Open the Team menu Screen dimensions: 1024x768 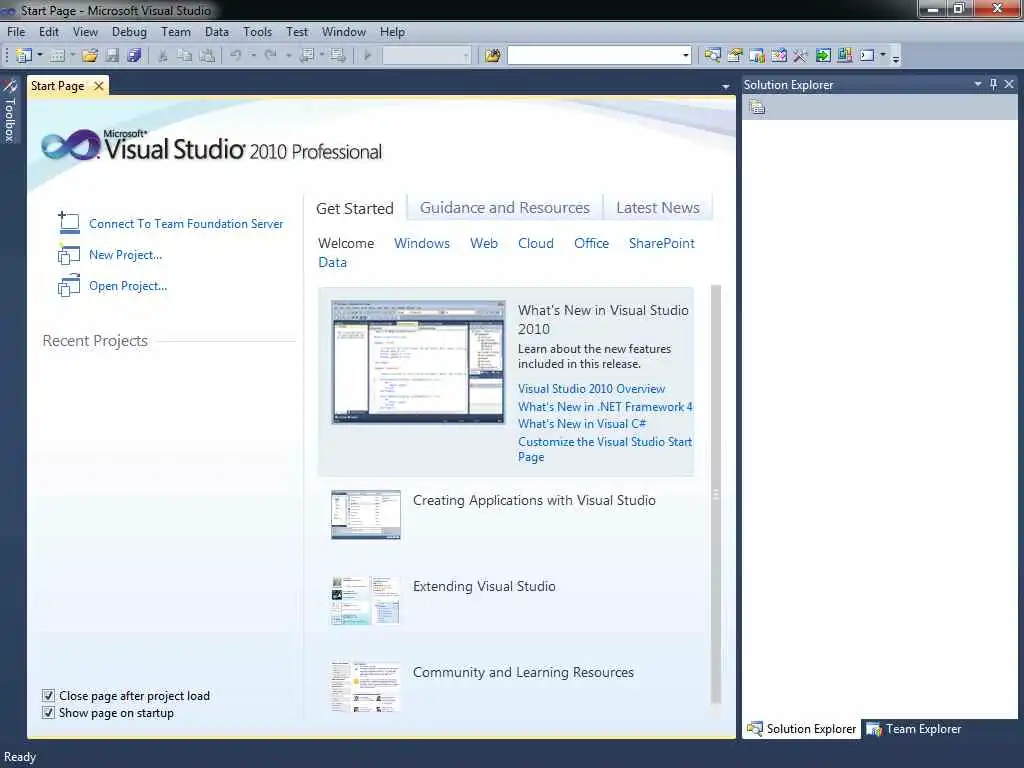point(176,31)
